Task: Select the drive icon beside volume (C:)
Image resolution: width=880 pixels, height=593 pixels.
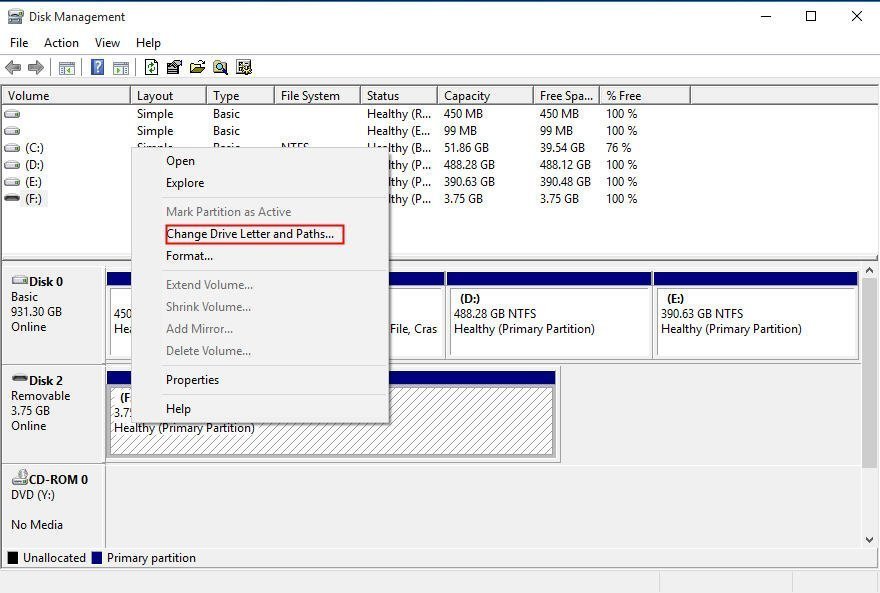Action: (10, 147)
